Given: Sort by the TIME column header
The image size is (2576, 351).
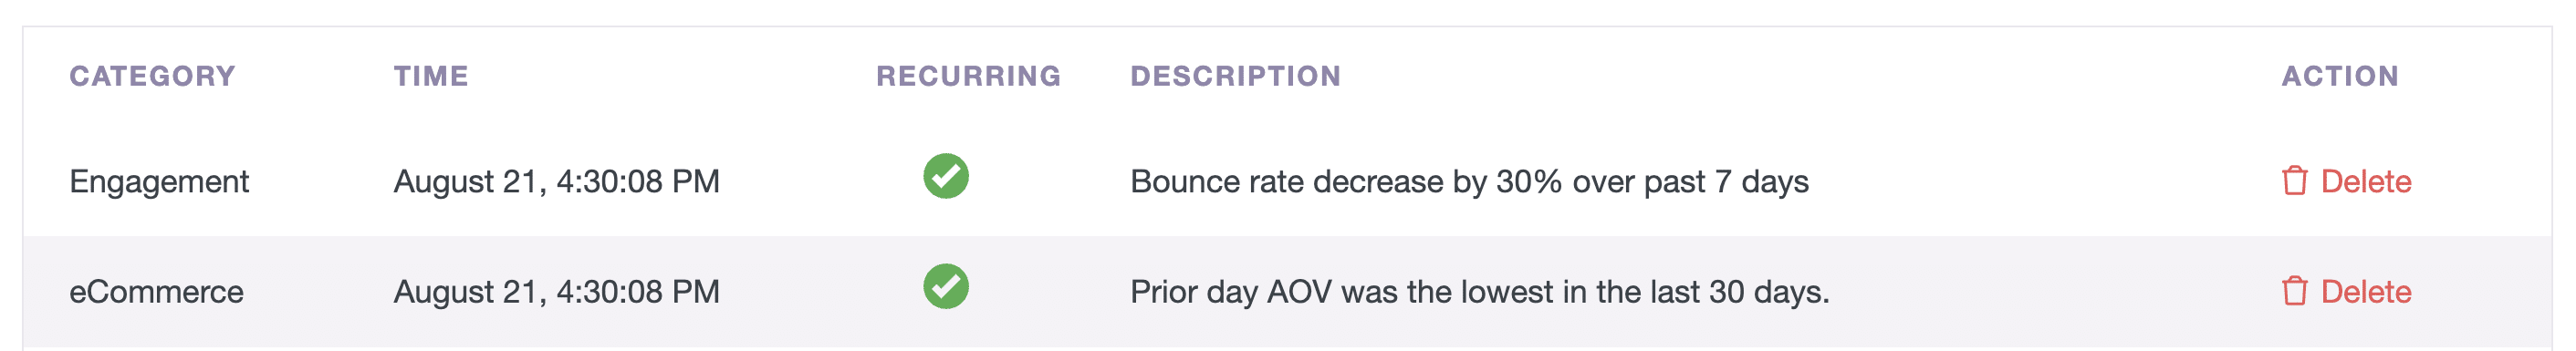Looking at the screenshot, I should (431, 76).
